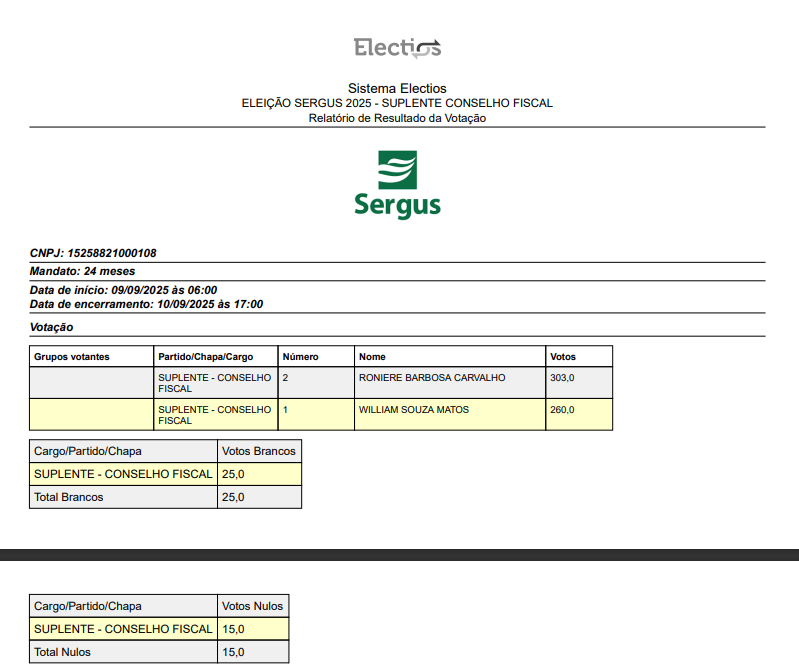Click the 'Votação' section heading

pos(51,327)
